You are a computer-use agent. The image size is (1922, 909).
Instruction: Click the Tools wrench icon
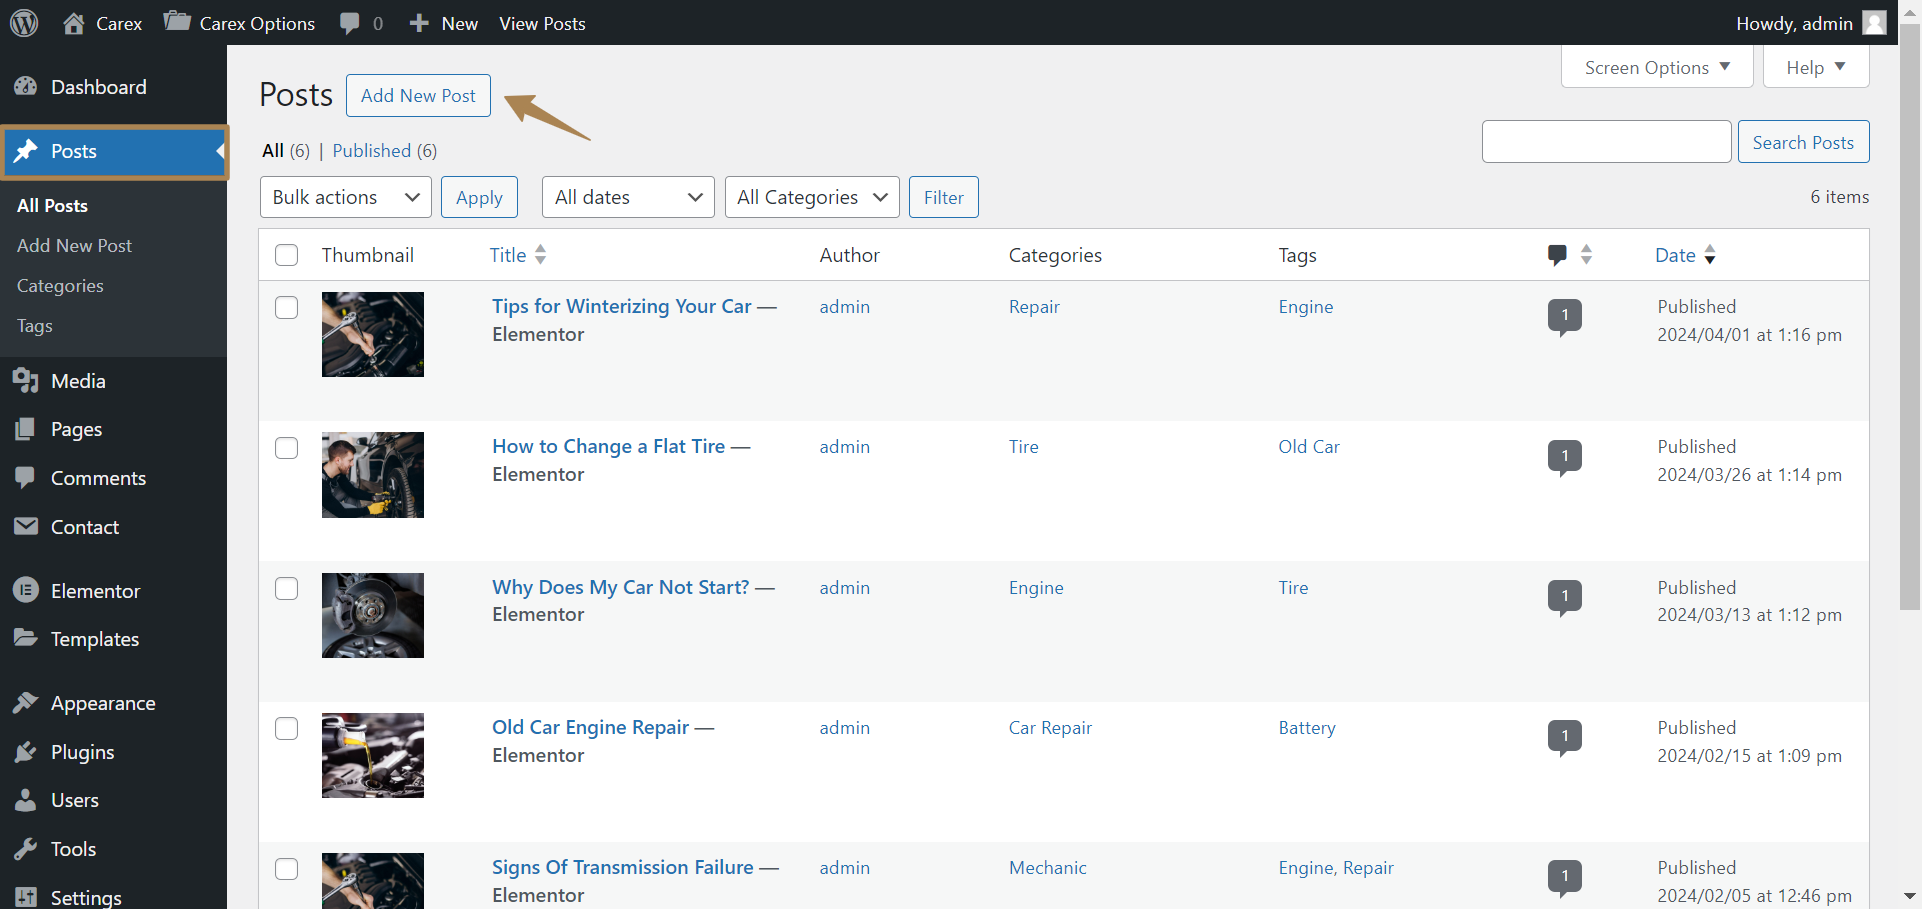pyautogui.click(x=26, y=848)
